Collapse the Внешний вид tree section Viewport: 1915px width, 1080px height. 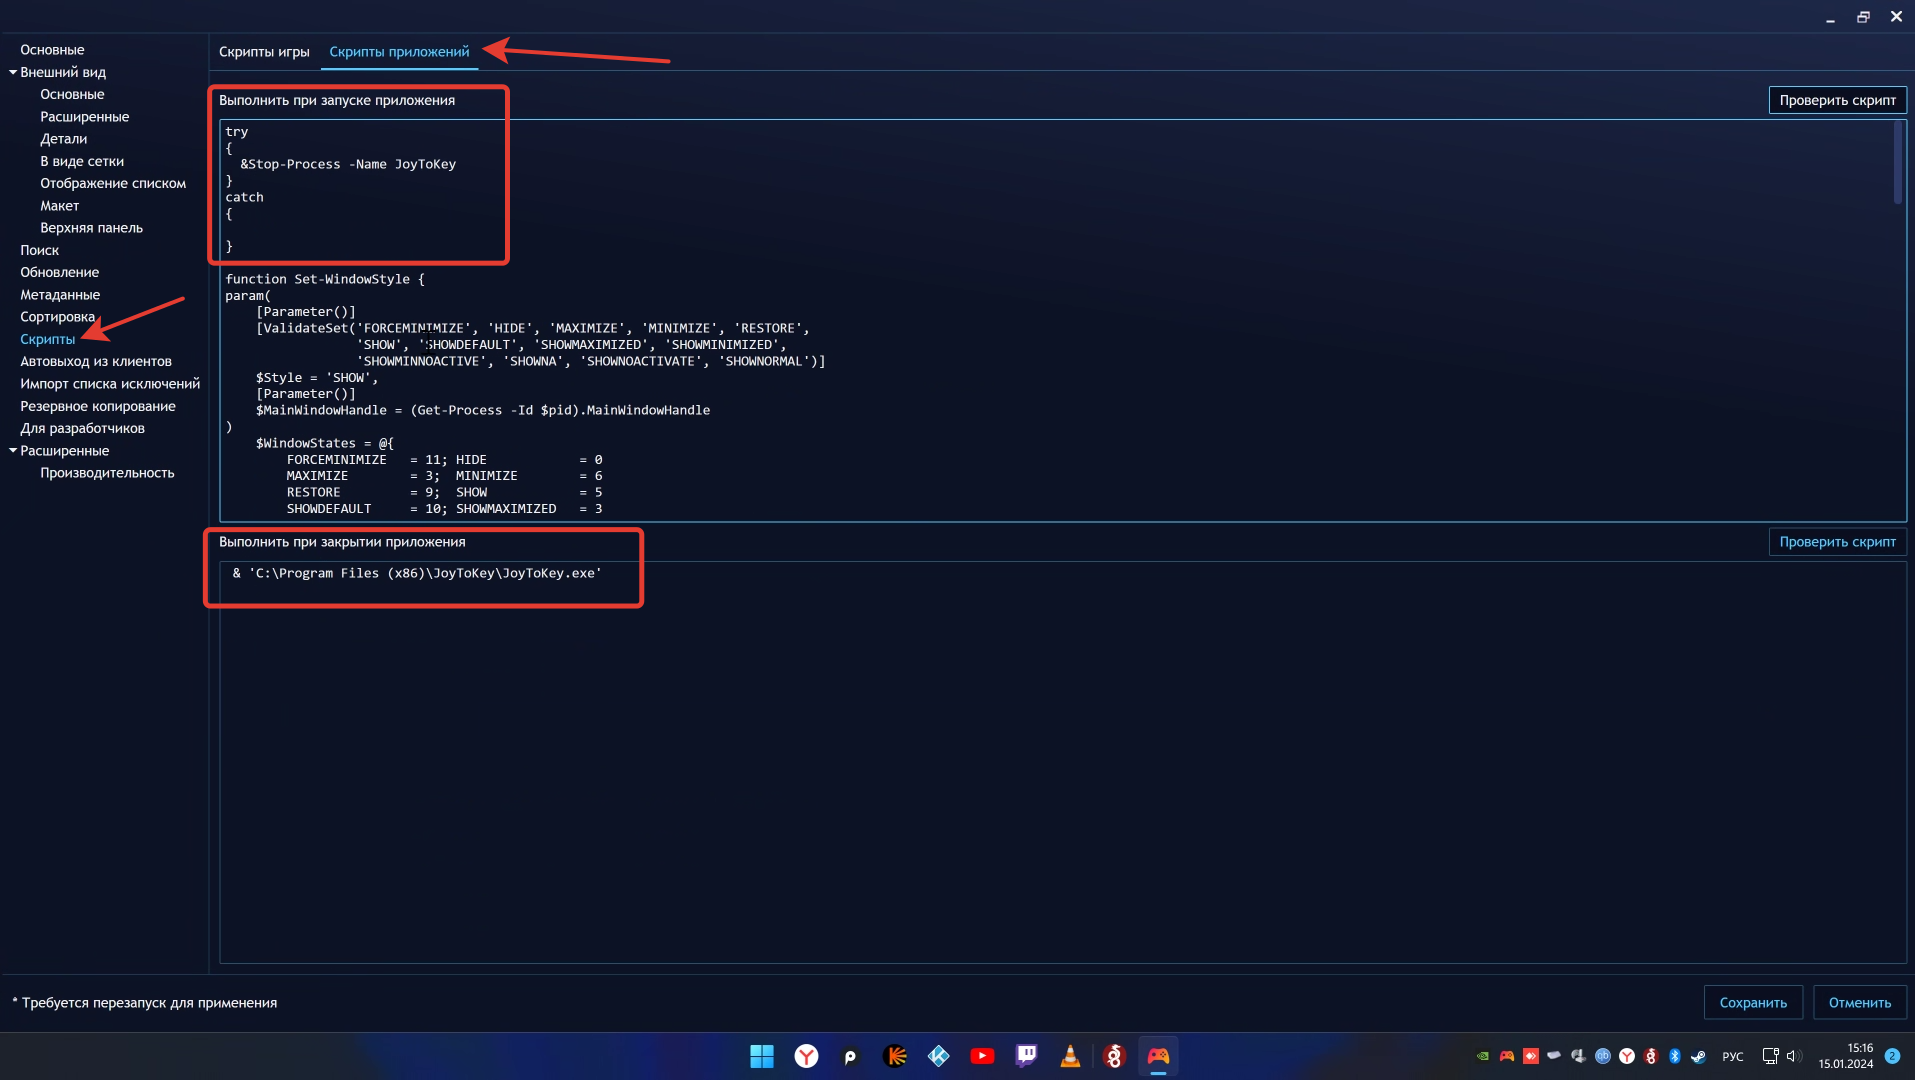(x=13, y=72)
